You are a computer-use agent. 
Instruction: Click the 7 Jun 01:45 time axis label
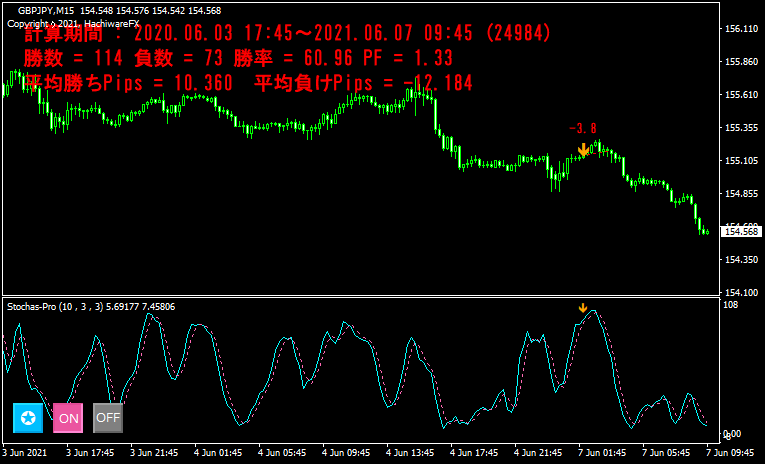604,452
